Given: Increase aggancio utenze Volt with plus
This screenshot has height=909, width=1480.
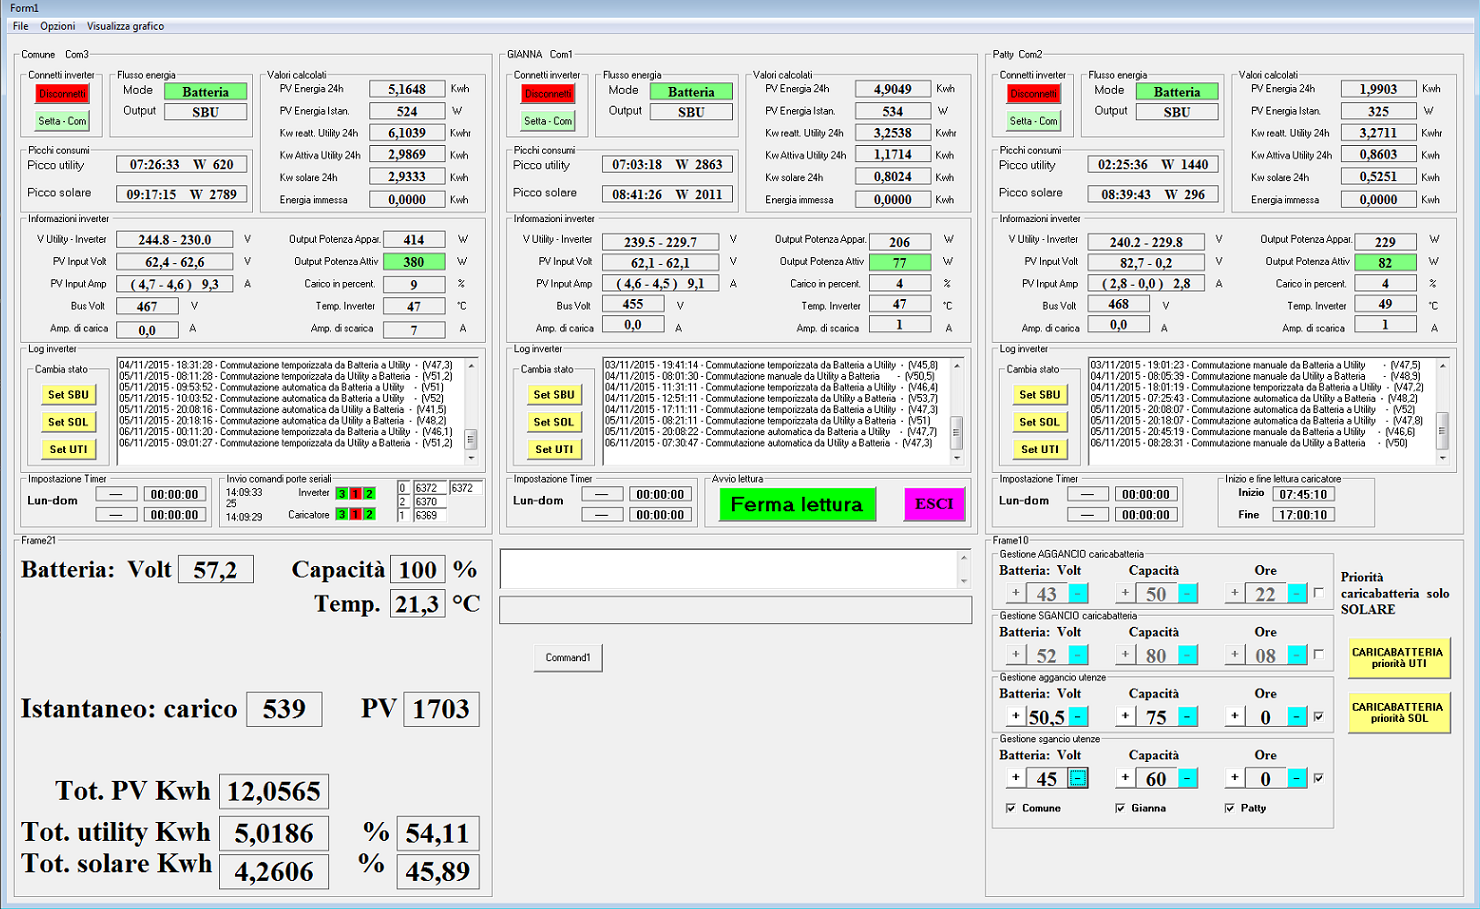Looking at the screenshot, I should (x=1016, y=717).
